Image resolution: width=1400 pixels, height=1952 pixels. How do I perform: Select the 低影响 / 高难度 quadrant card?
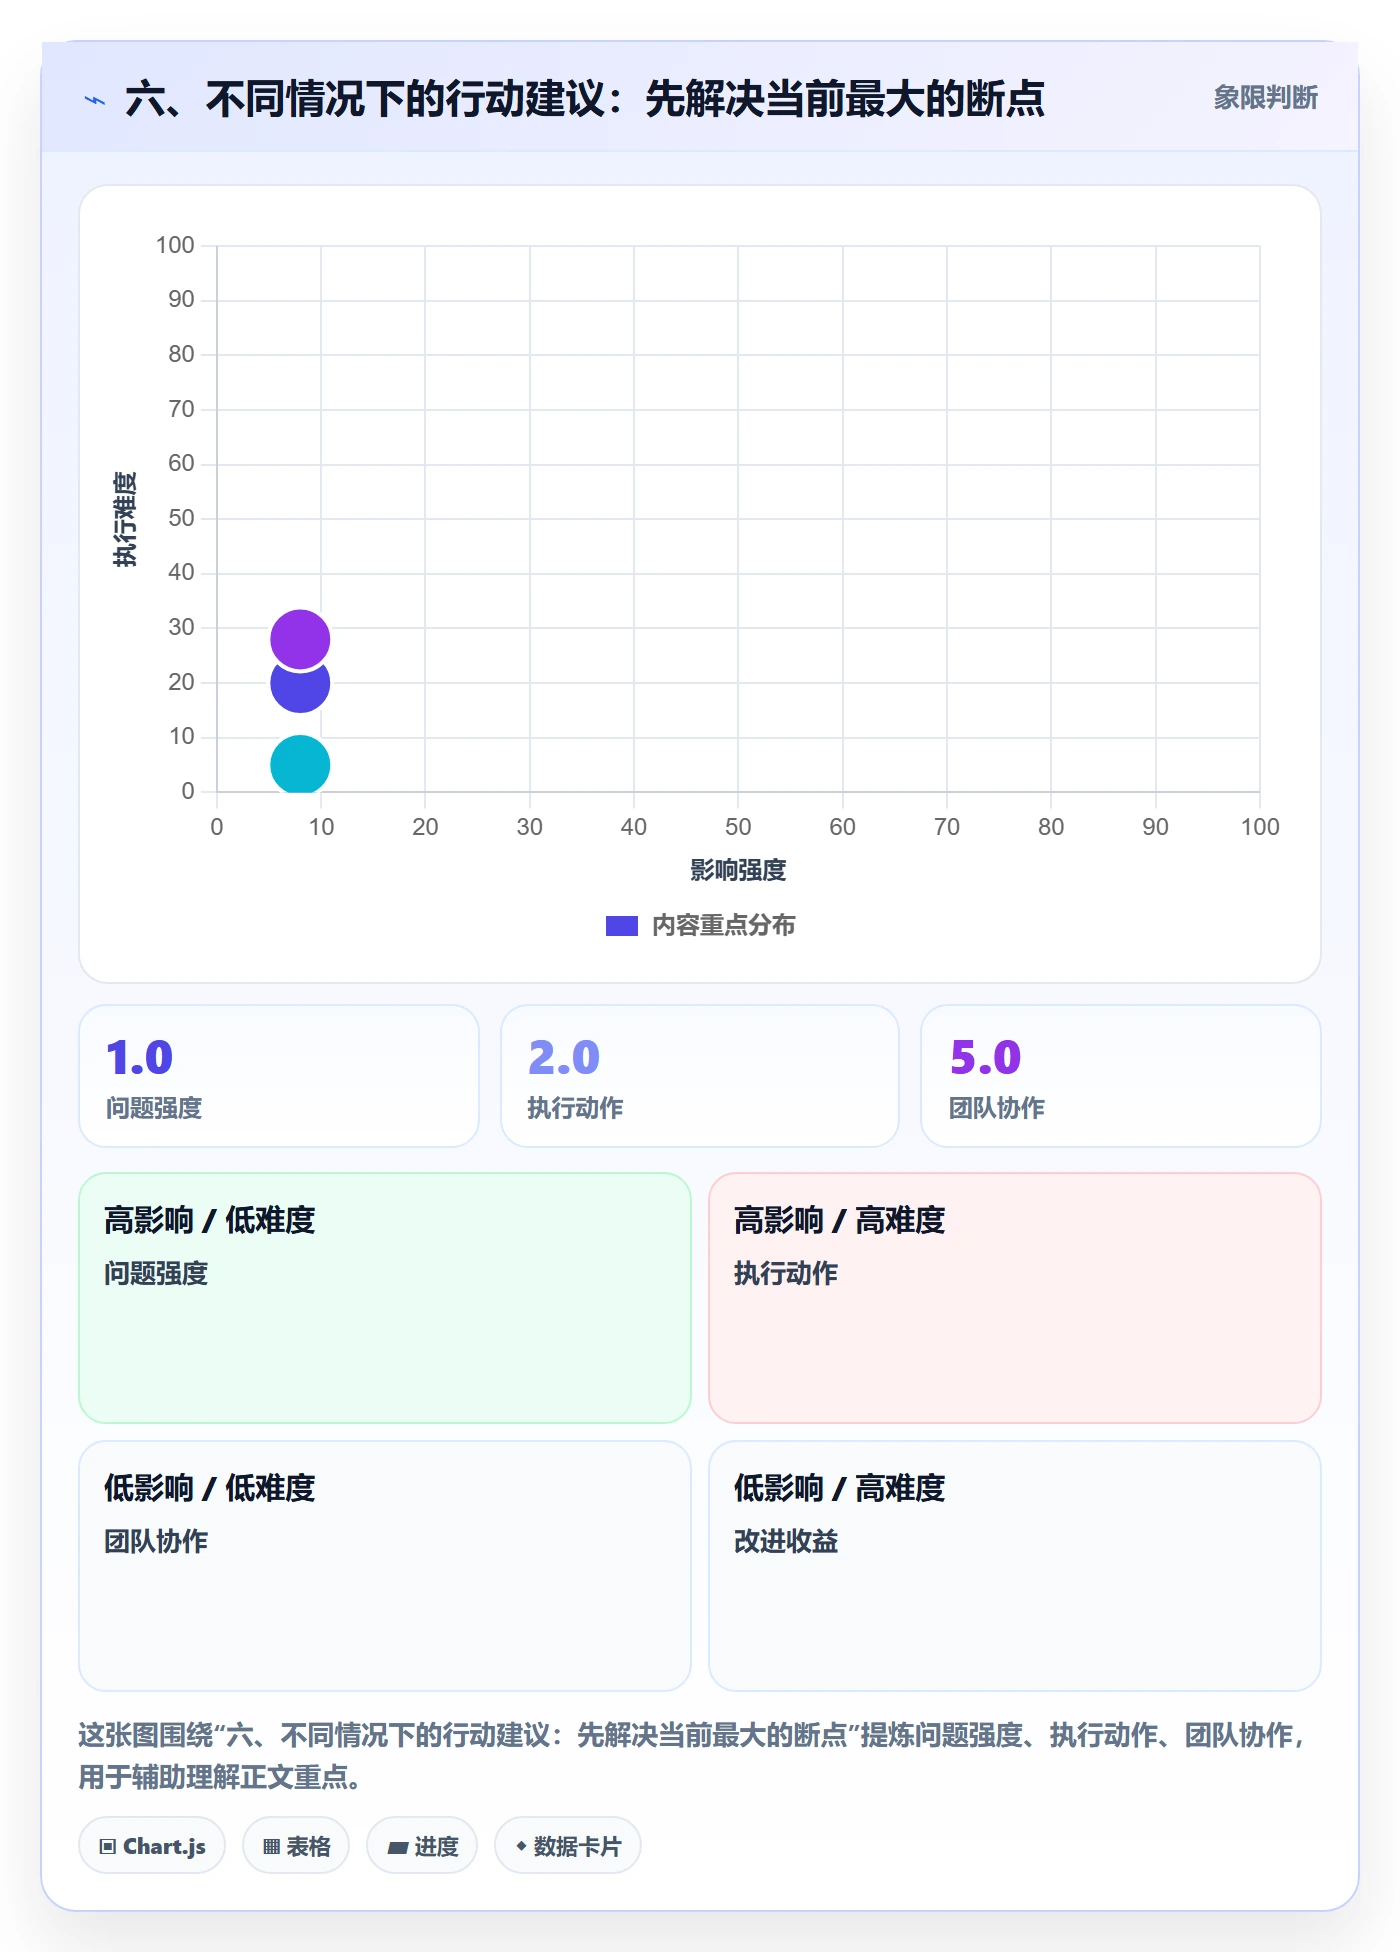[x=1015, y=1566]
